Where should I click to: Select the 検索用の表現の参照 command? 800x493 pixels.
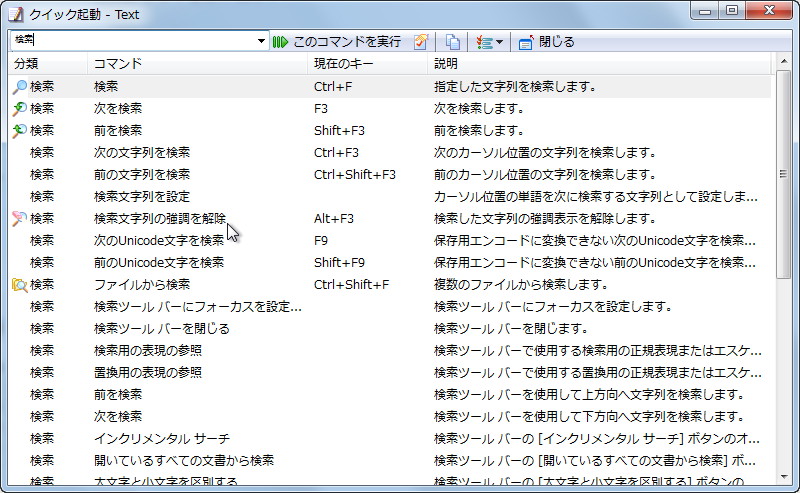[x=148, y=350]
